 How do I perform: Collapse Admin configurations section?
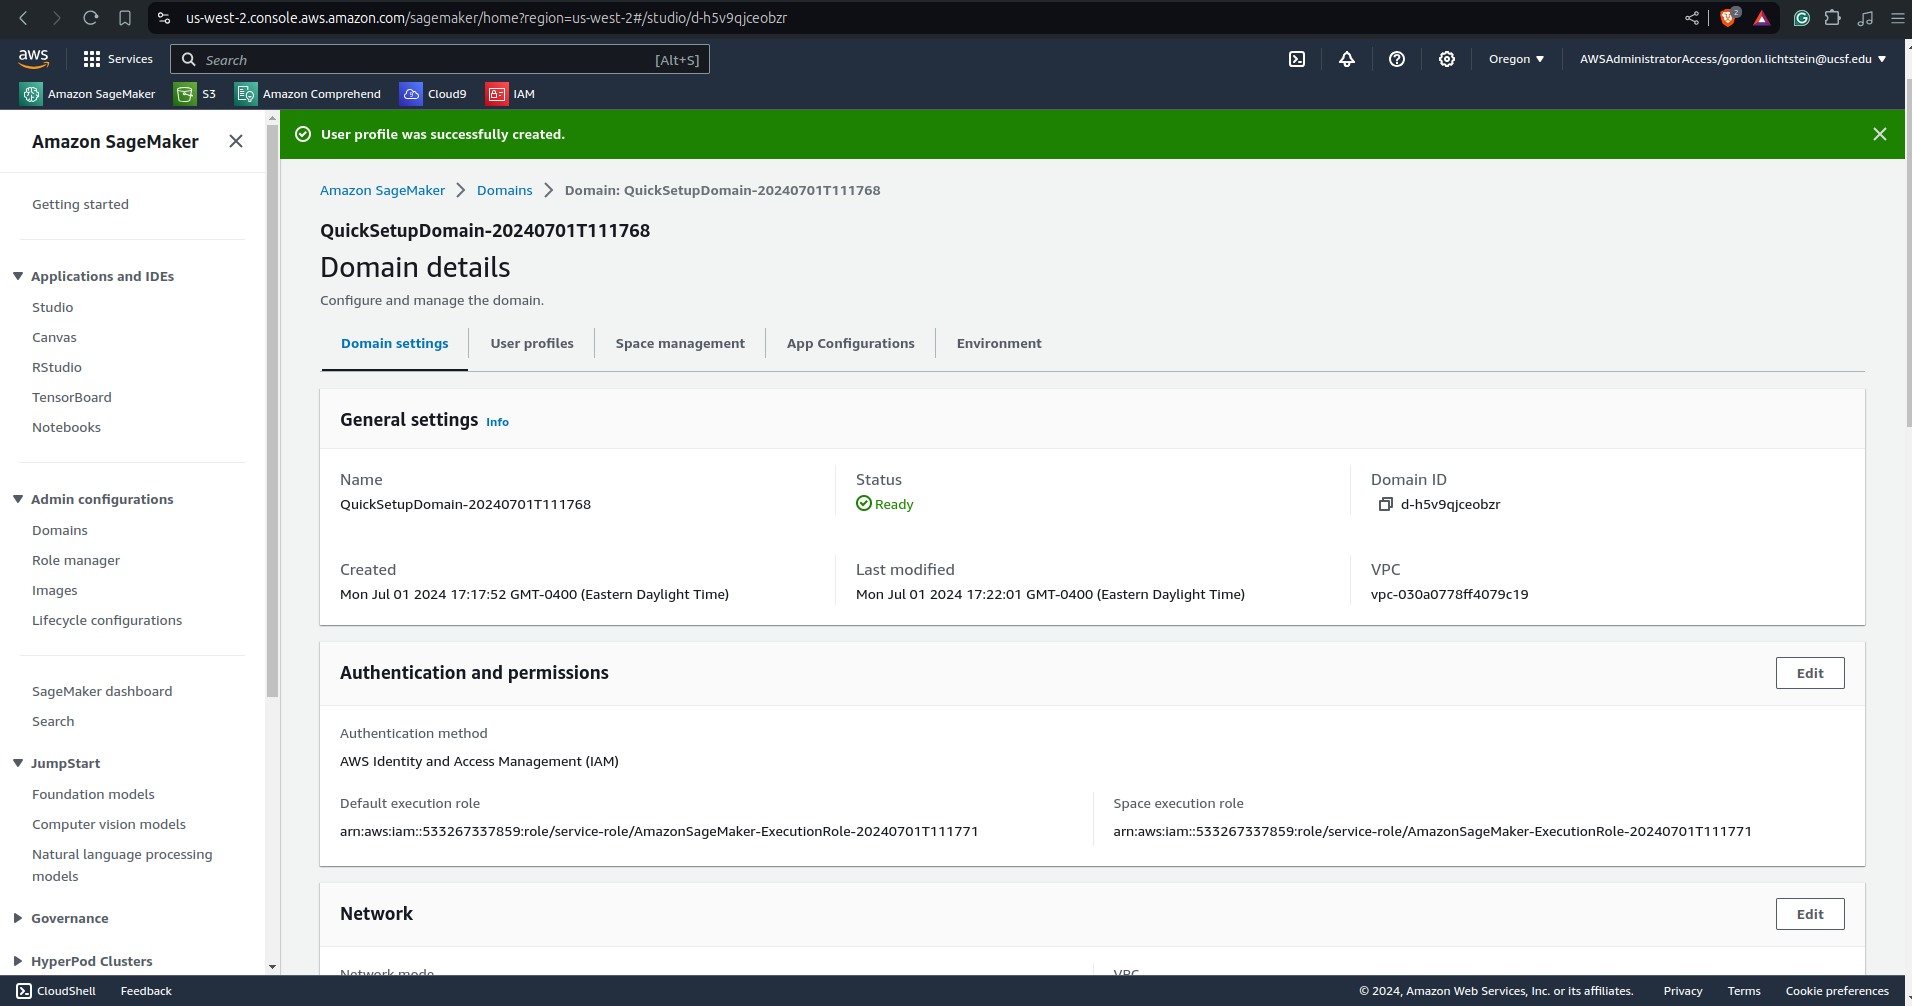pyautogui.click(x=18, y=499)
